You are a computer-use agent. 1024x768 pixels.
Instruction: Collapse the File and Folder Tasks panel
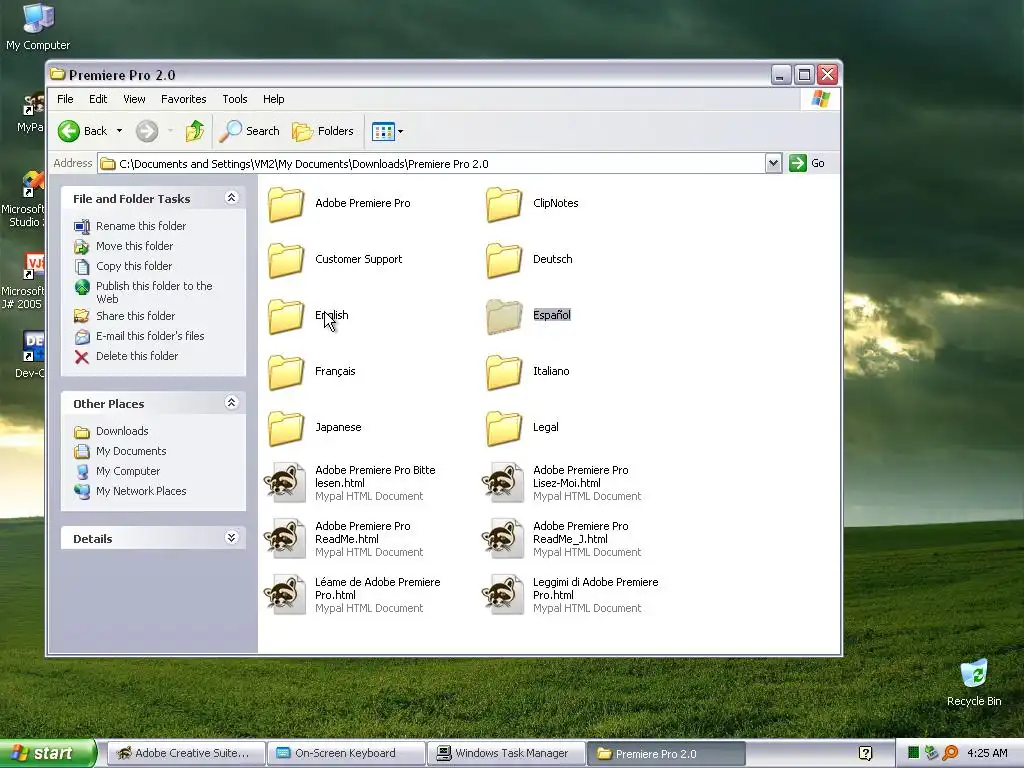[231, 197]
